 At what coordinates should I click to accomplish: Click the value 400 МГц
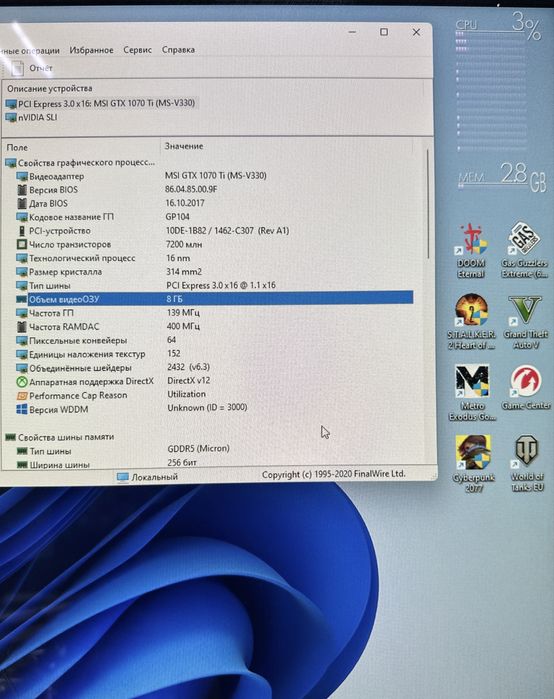(183, 326)
